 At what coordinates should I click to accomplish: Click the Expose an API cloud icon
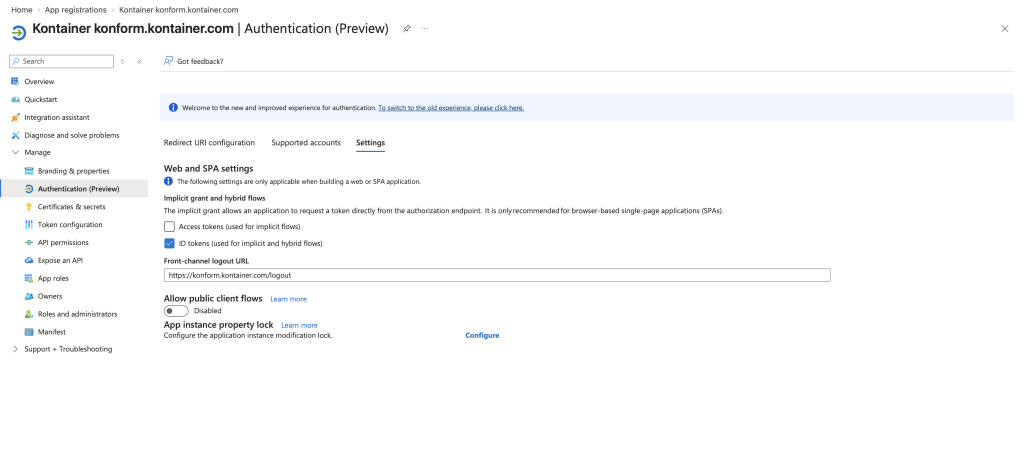coord(29,260)
